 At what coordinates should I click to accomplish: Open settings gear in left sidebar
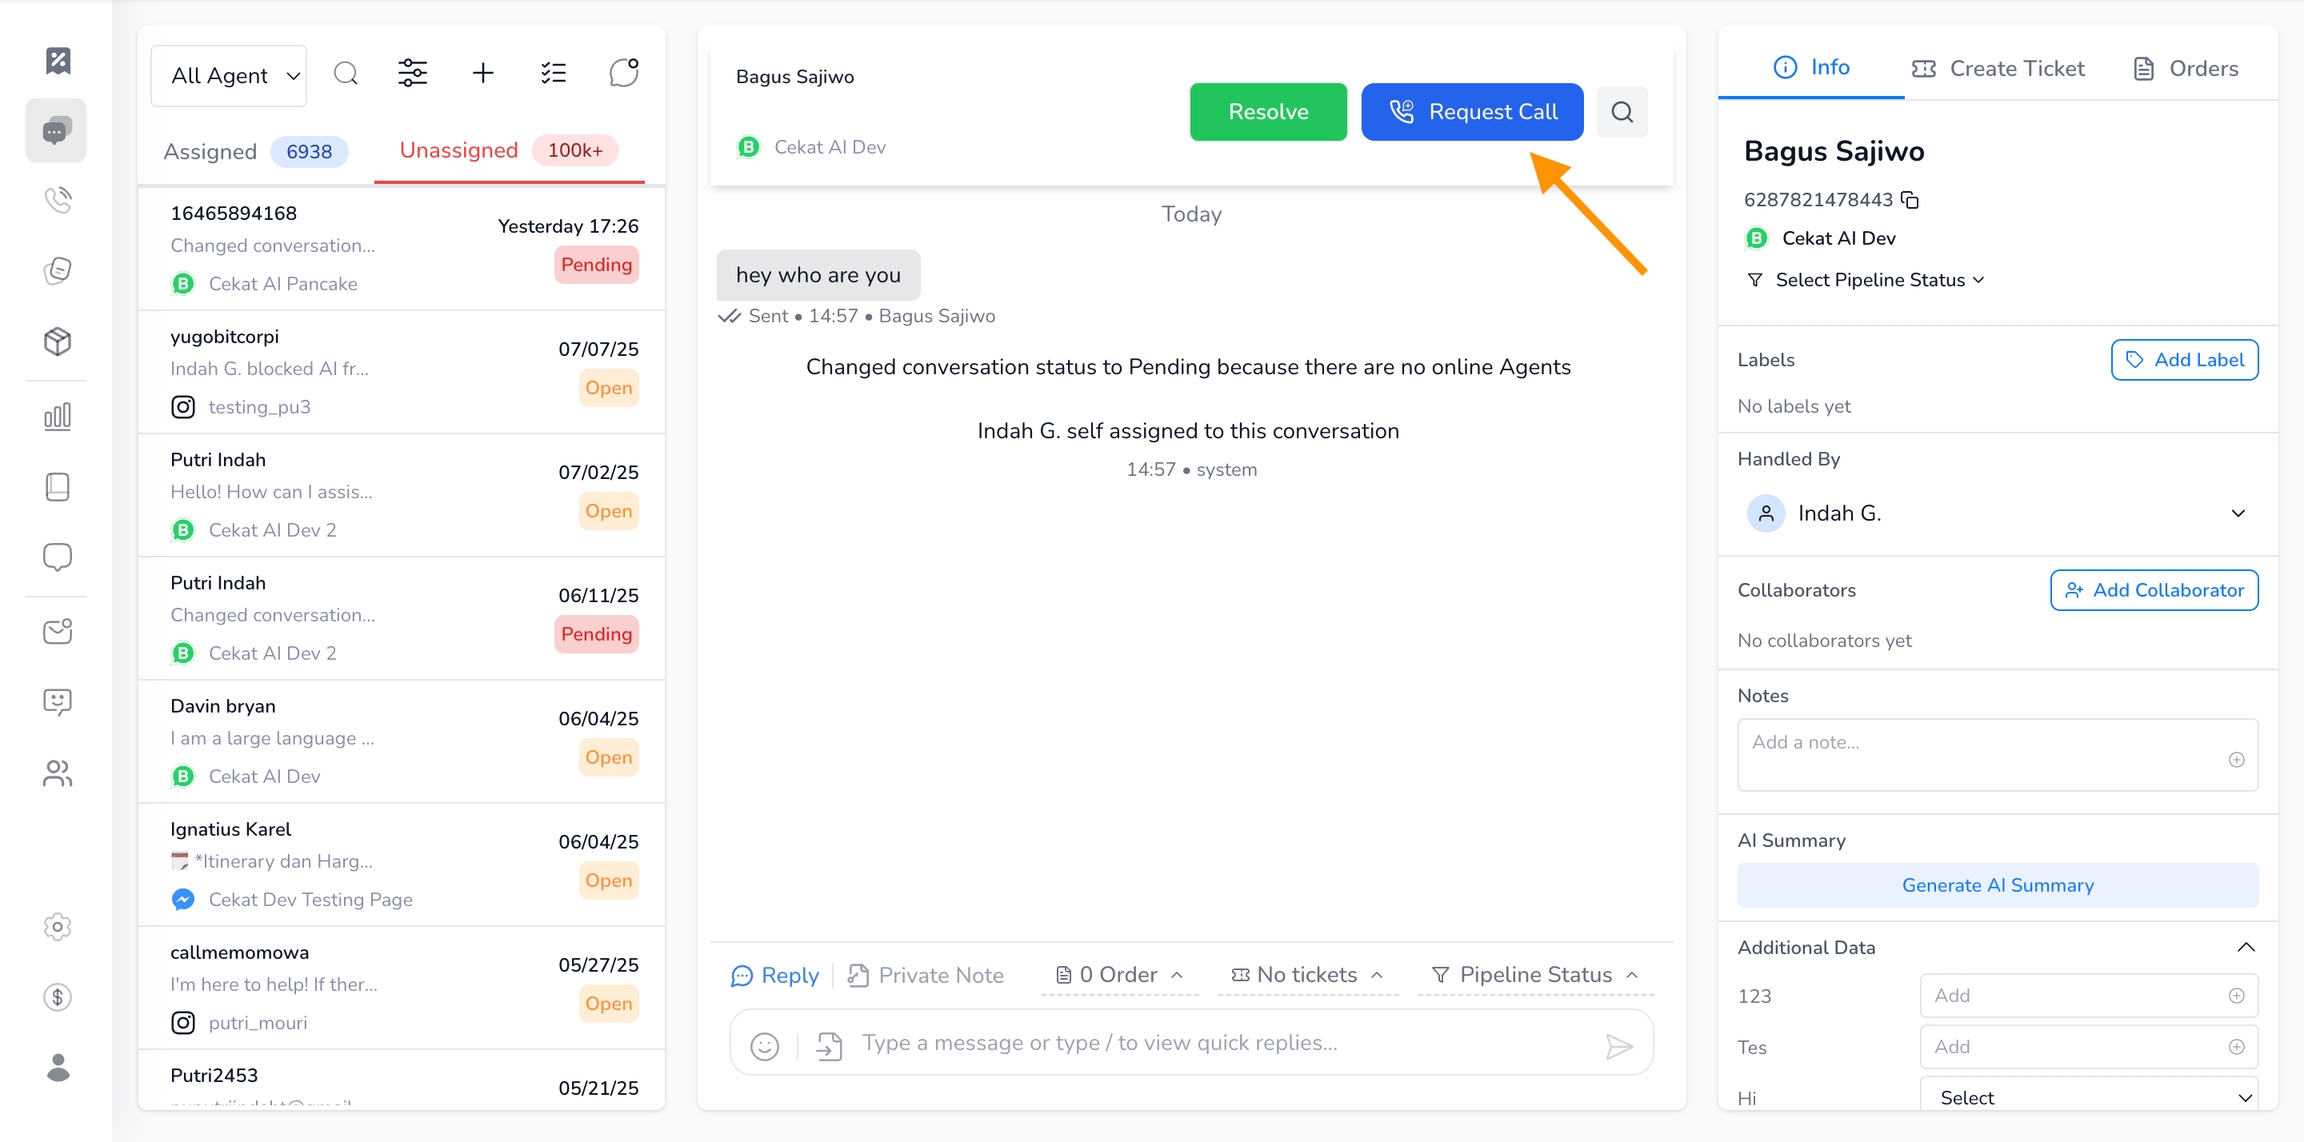coord(58,927)
